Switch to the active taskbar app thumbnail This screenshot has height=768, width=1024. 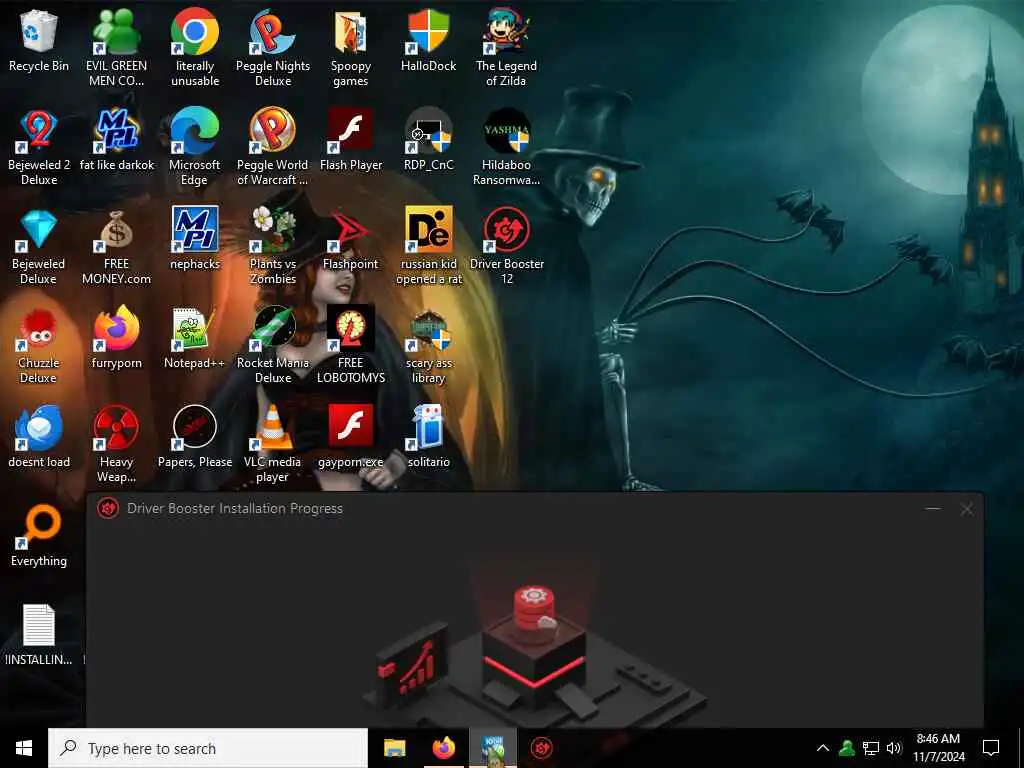coord(492,748)
